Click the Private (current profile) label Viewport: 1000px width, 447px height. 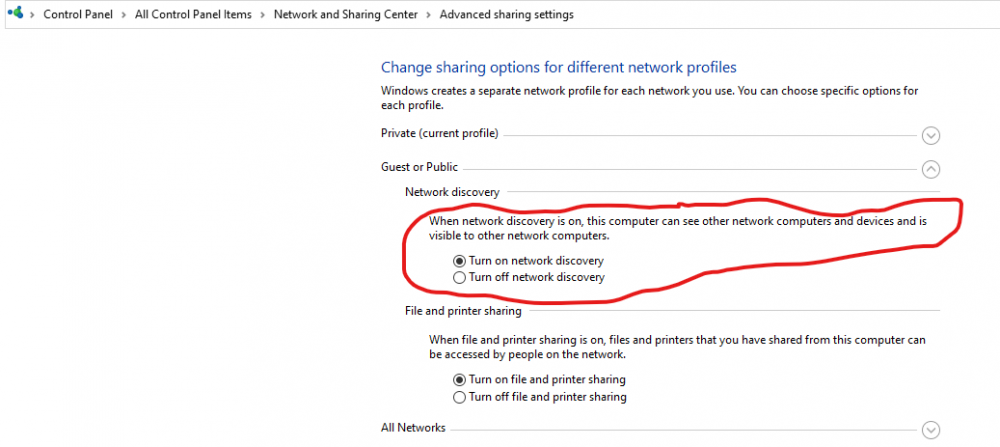[439, 133]
